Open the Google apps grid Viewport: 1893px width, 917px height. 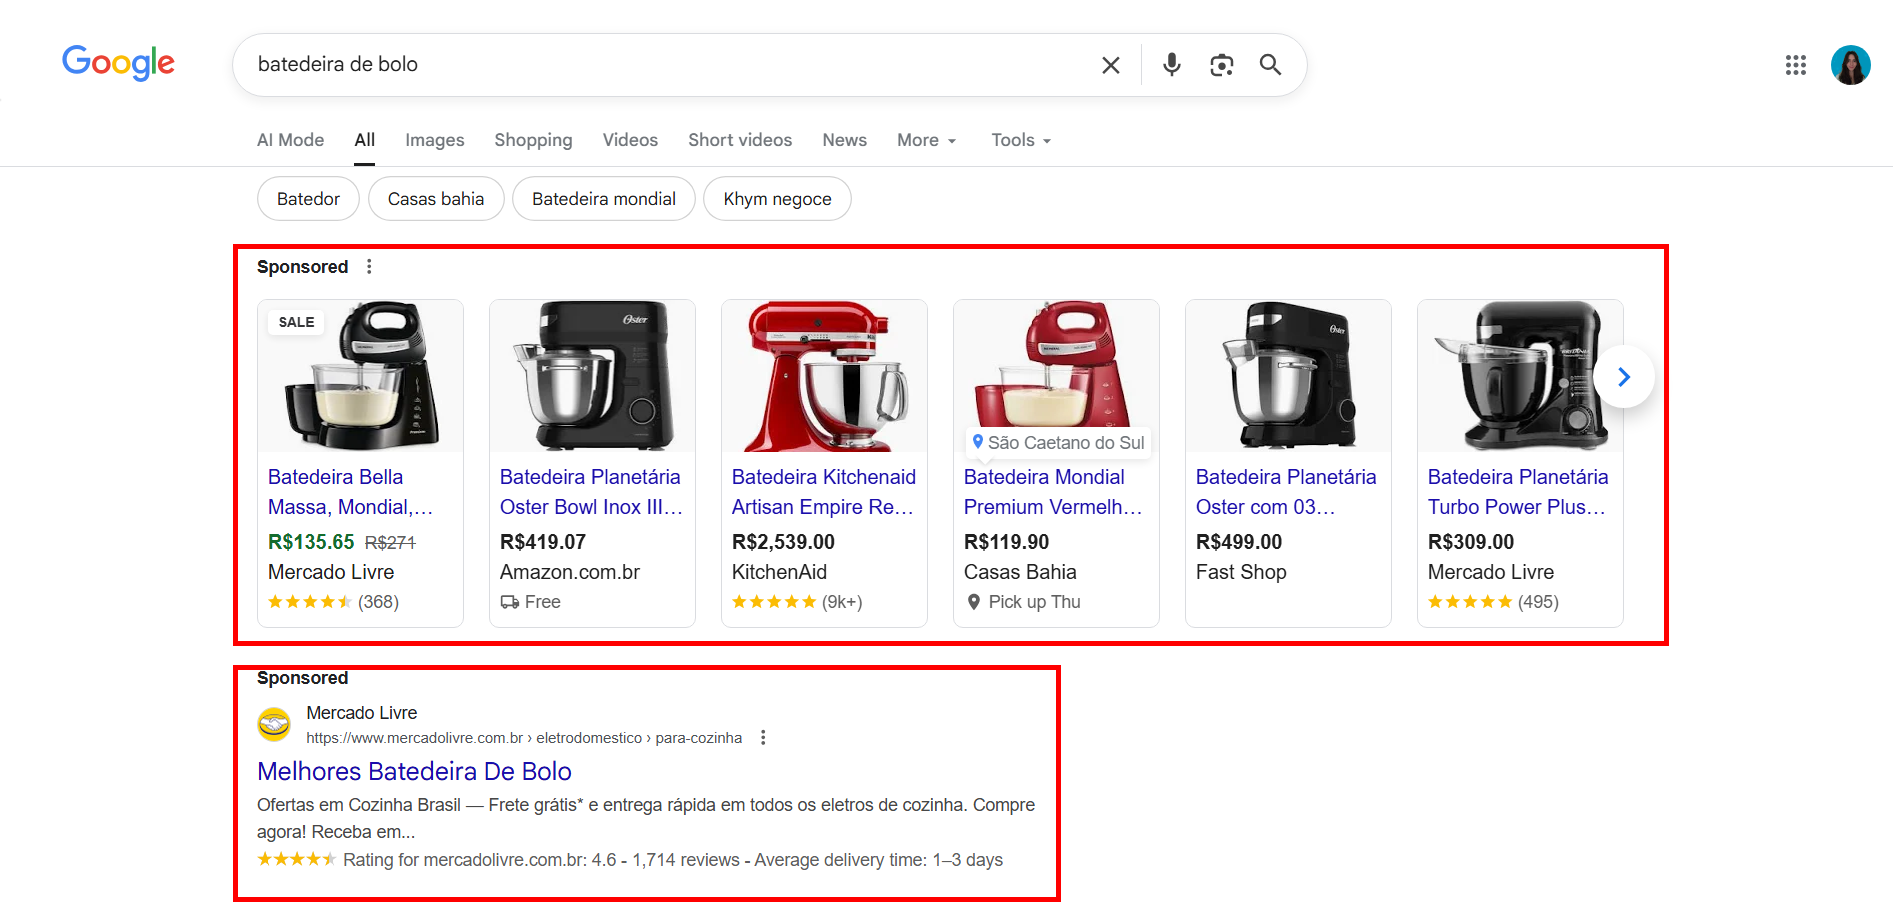(1796, 64)
